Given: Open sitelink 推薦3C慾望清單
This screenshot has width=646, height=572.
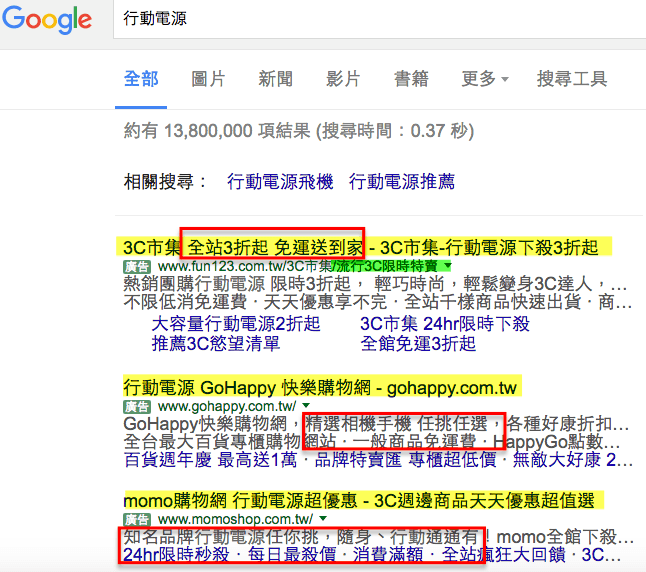Looking at the screenshot, I should click(x=216, y=344).
